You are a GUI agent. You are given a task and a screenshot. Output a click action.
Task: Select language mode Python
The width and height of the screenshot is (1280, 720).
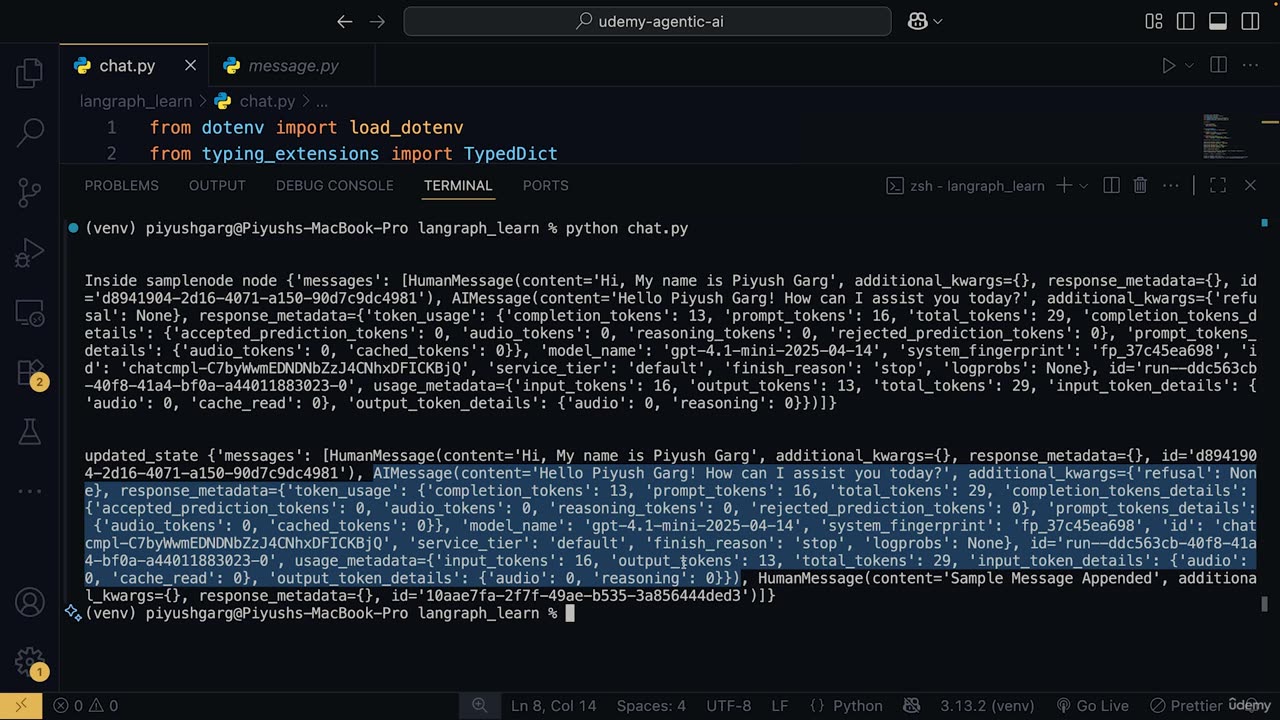(x=845, y=705)
